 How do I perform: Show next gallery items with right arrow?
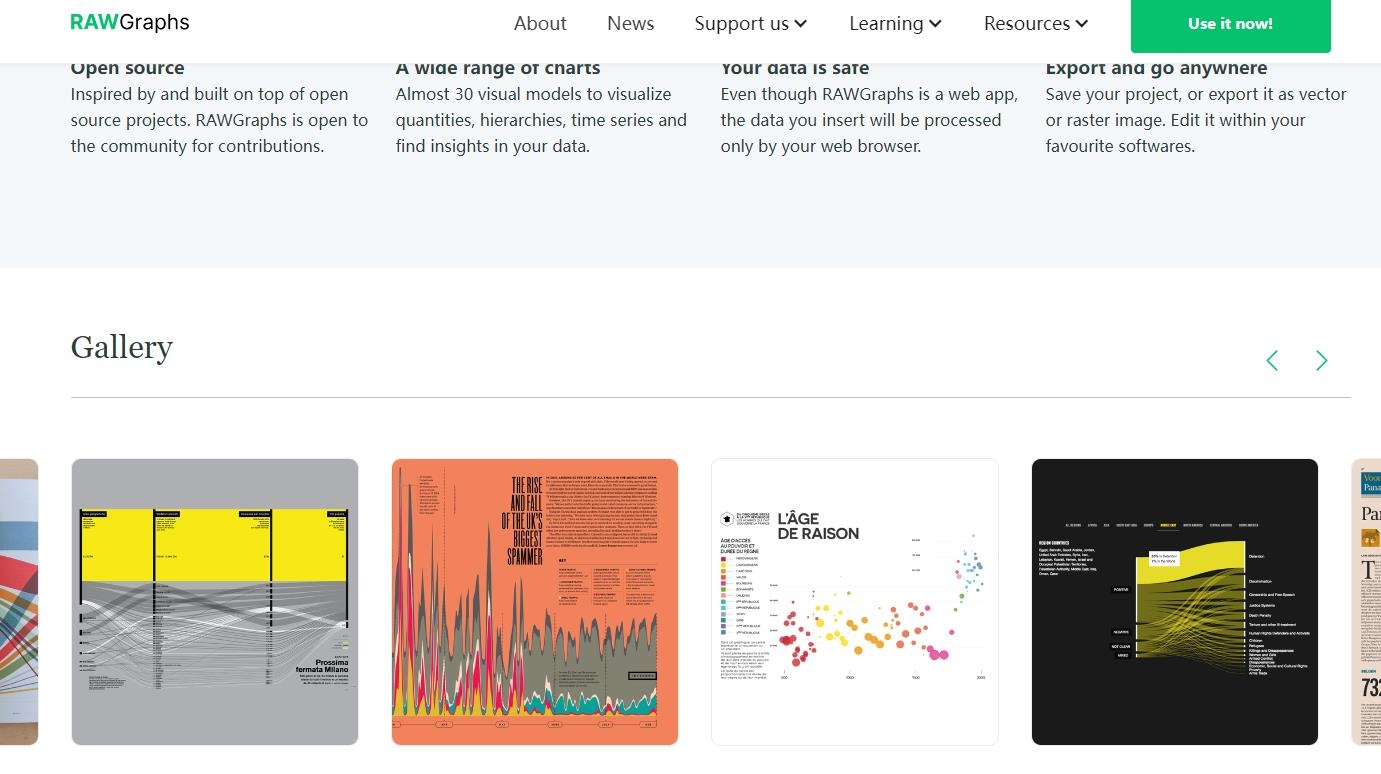1322,360
